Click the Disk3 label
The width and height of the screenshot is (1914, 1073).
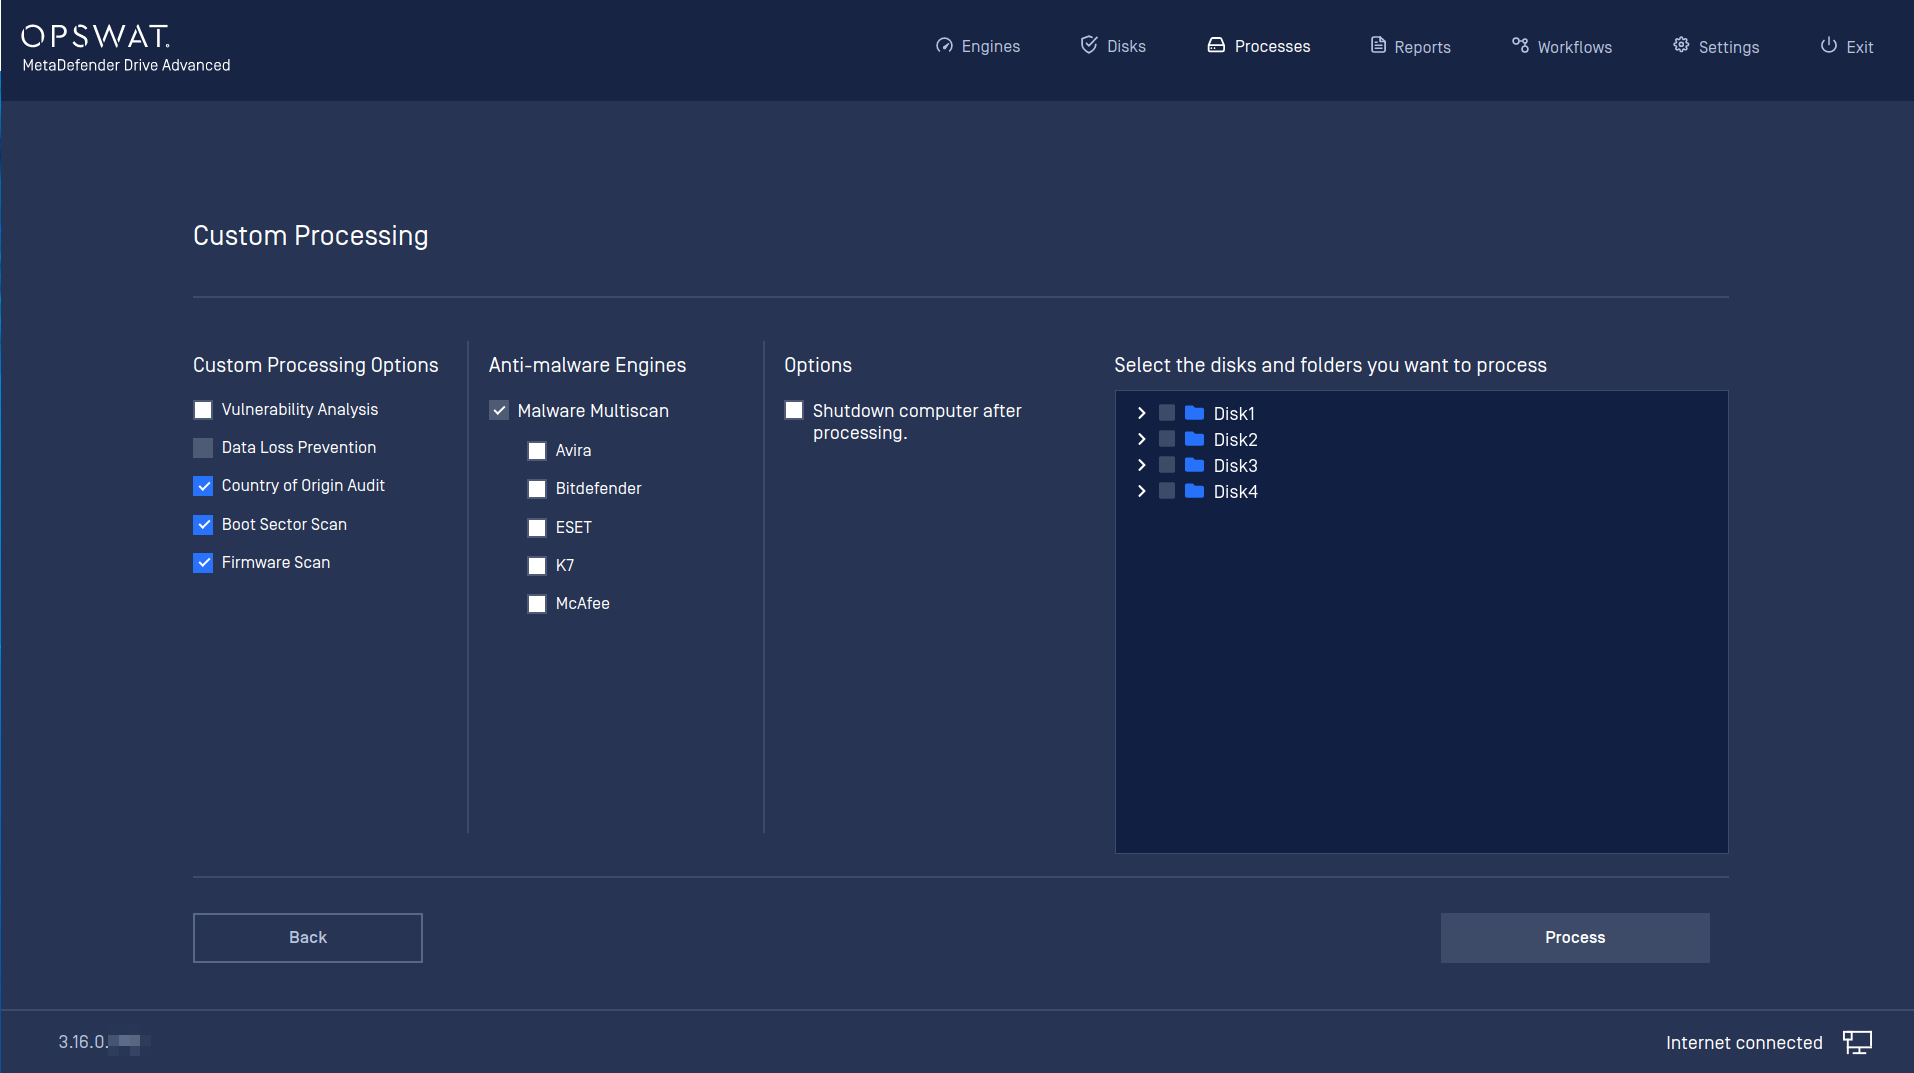1236,466
